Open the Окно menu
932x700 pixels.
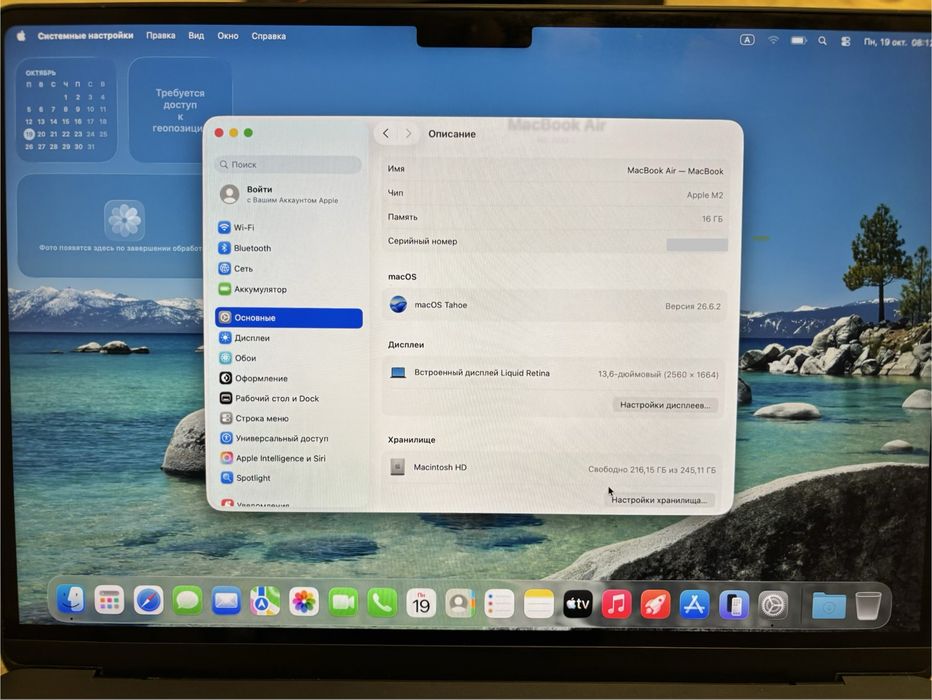point(228,36)
